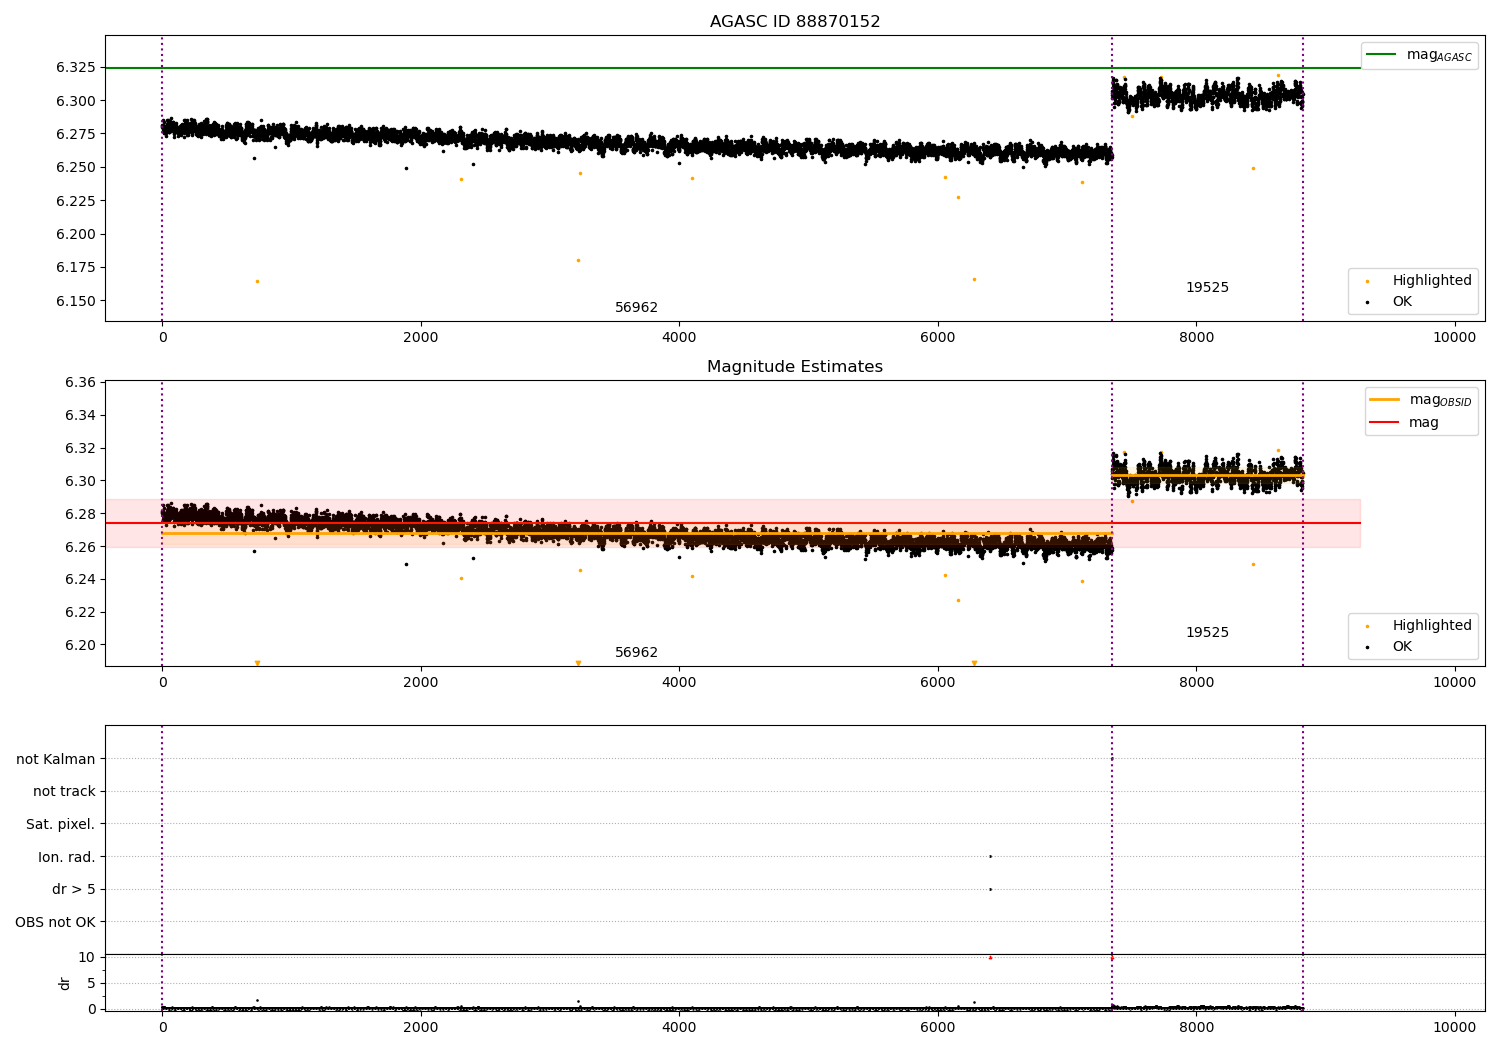Click x-tick '8000' under Magnitude Estimates plot
This screenshot has width=1500, height=1050.
[x=1196, y=683]
